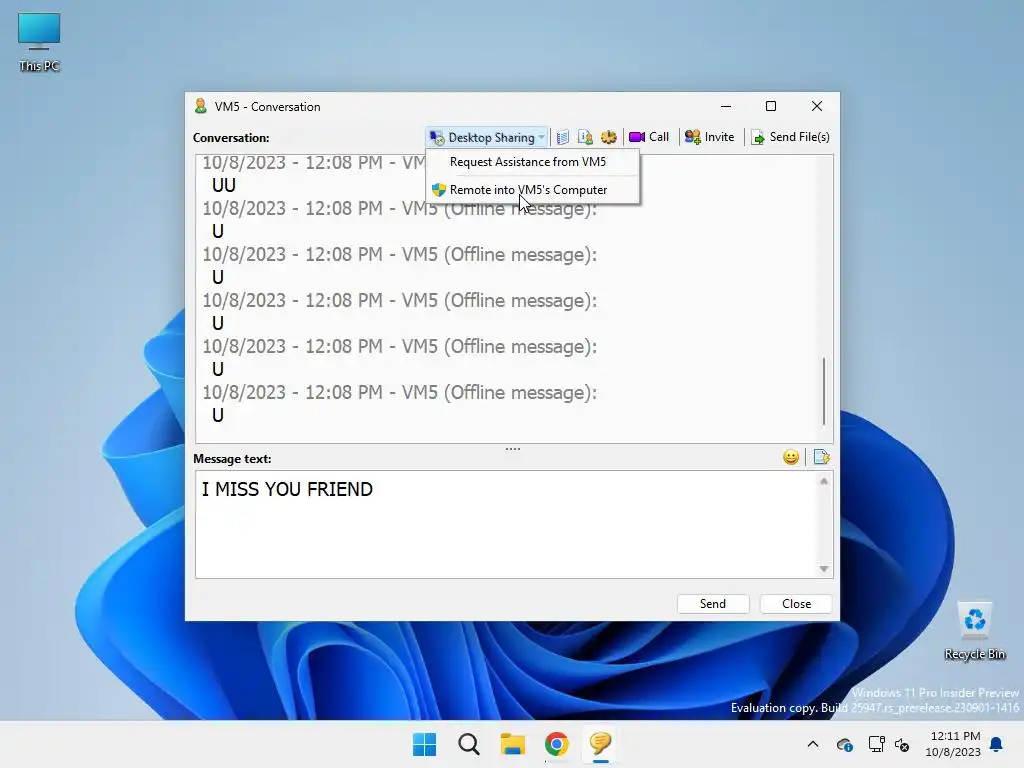Close the conversation with Close button
This screenshot has width=1024, height=768.
(x=796, y=604)
